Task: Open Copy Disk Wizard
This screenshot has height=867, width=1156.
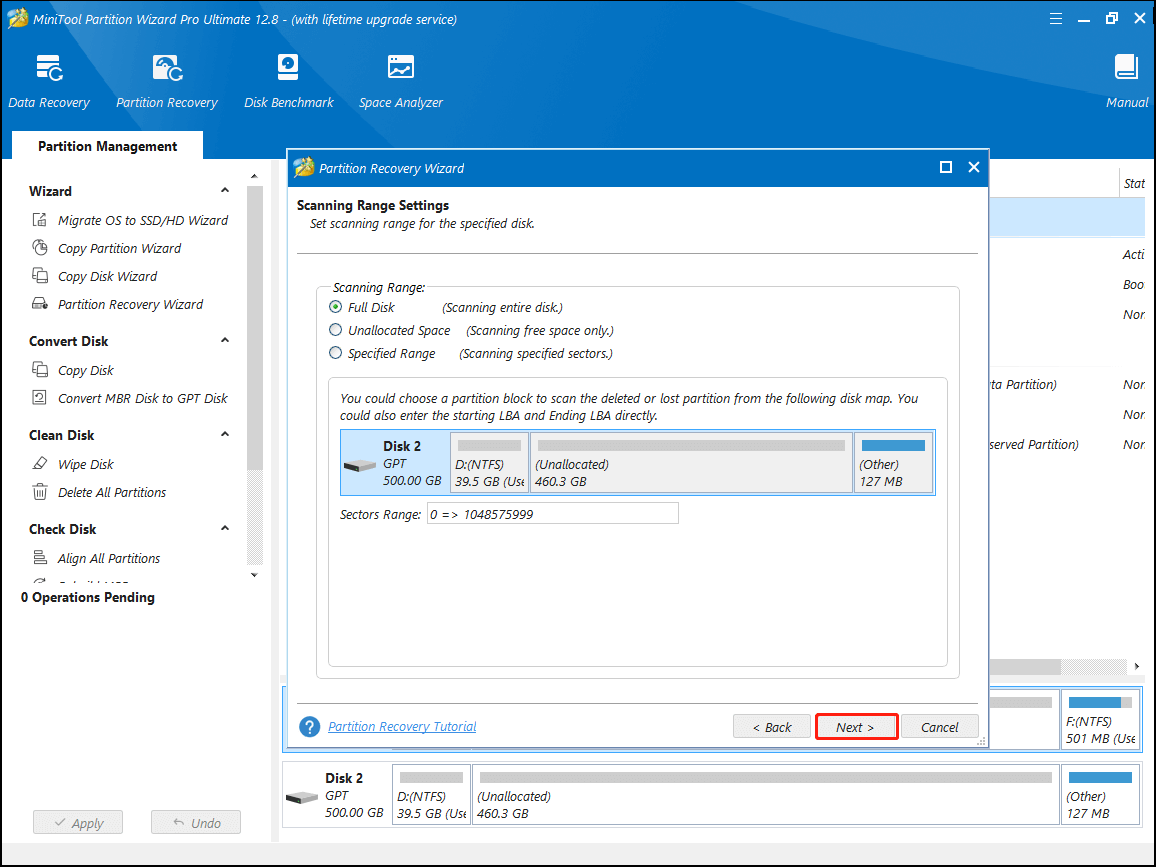Action: 108,276
